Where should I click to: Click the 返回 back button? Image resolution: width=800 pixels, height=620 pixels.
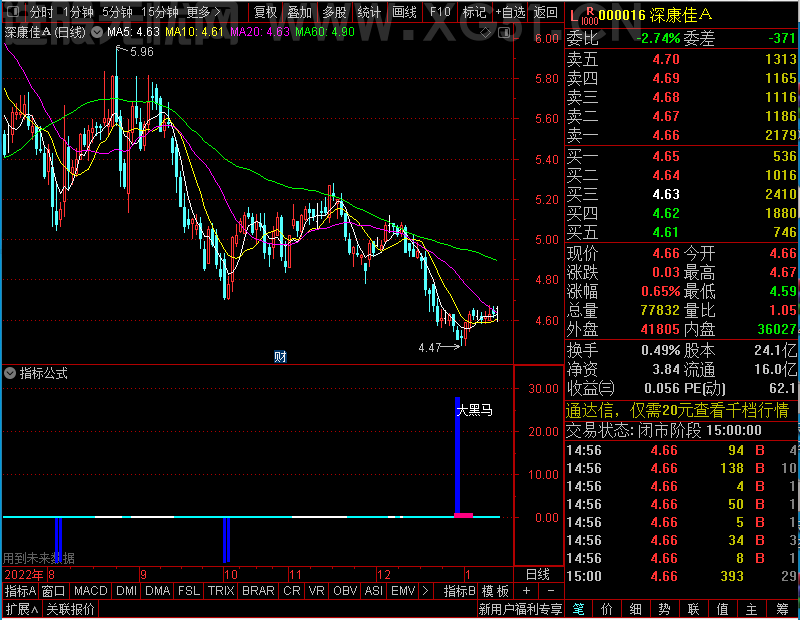pos(546,12)
